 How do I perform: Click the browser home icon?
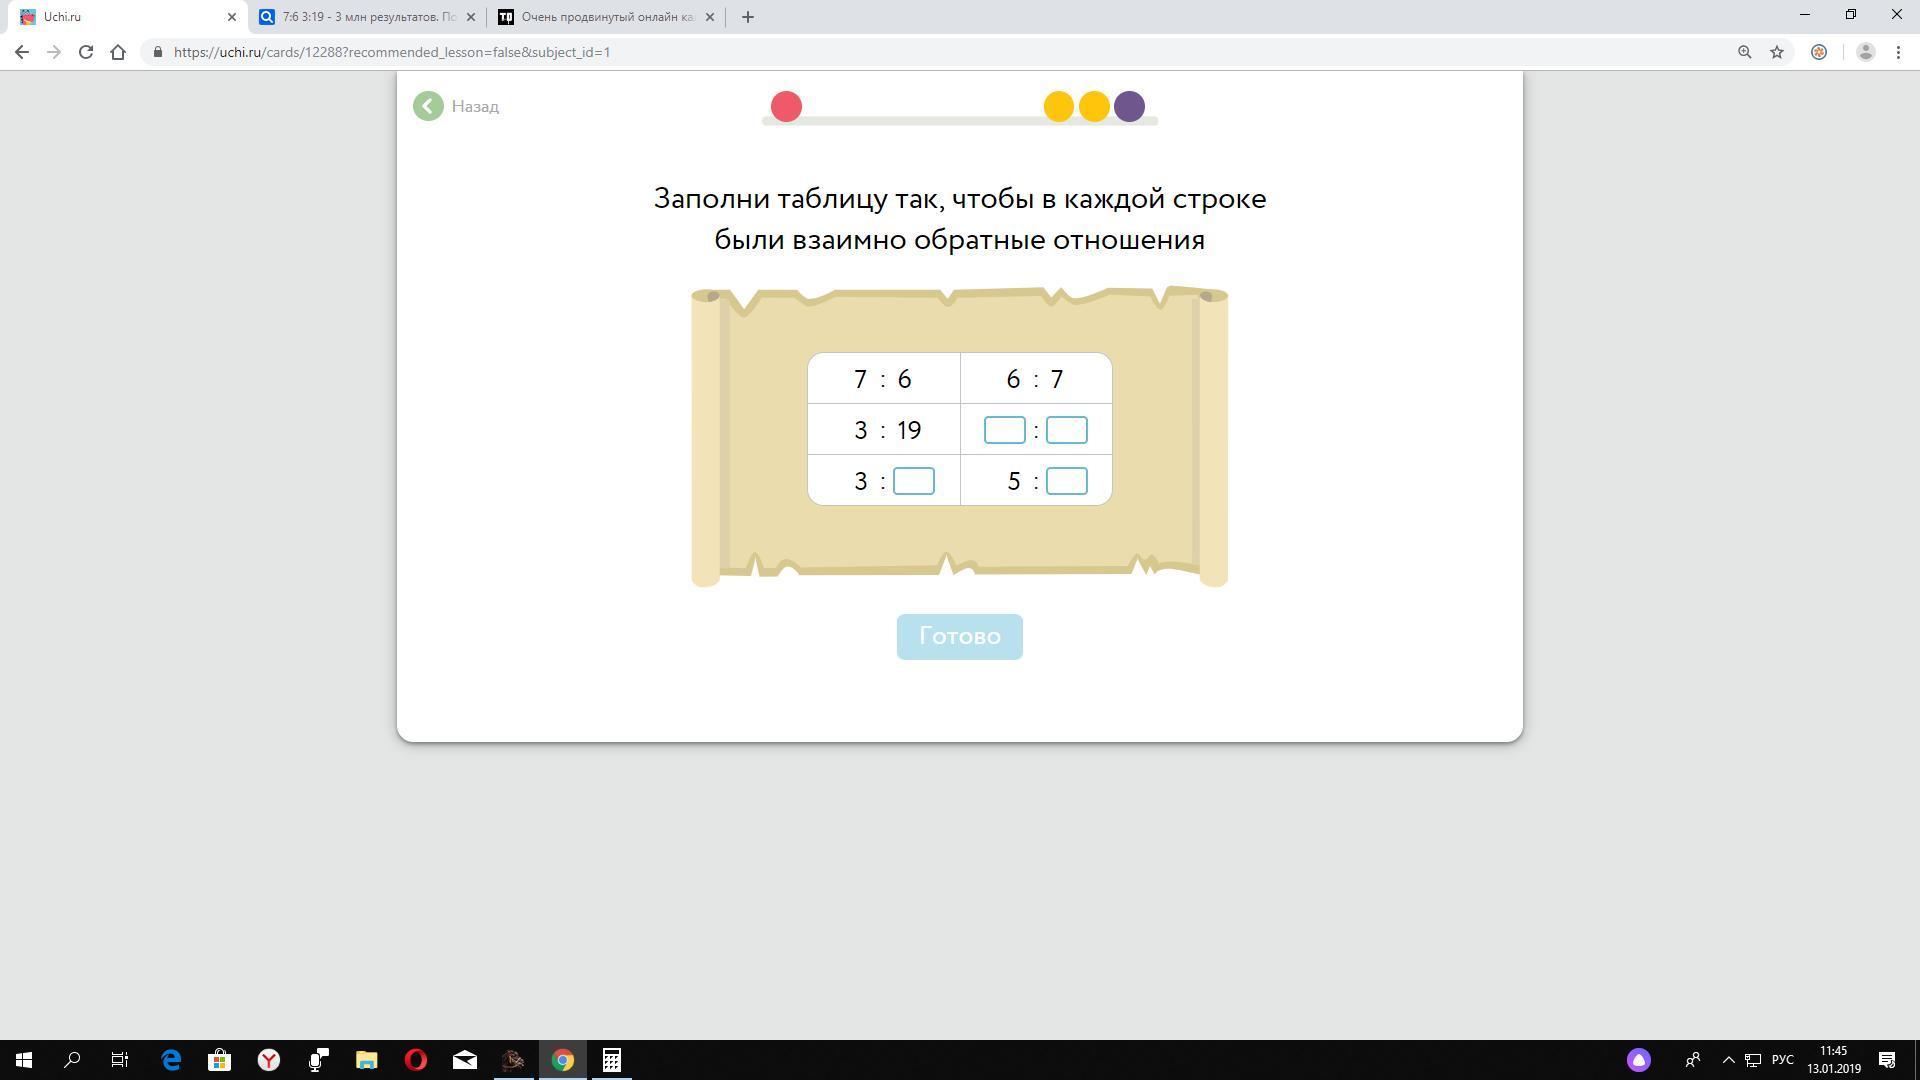(118, 52)
